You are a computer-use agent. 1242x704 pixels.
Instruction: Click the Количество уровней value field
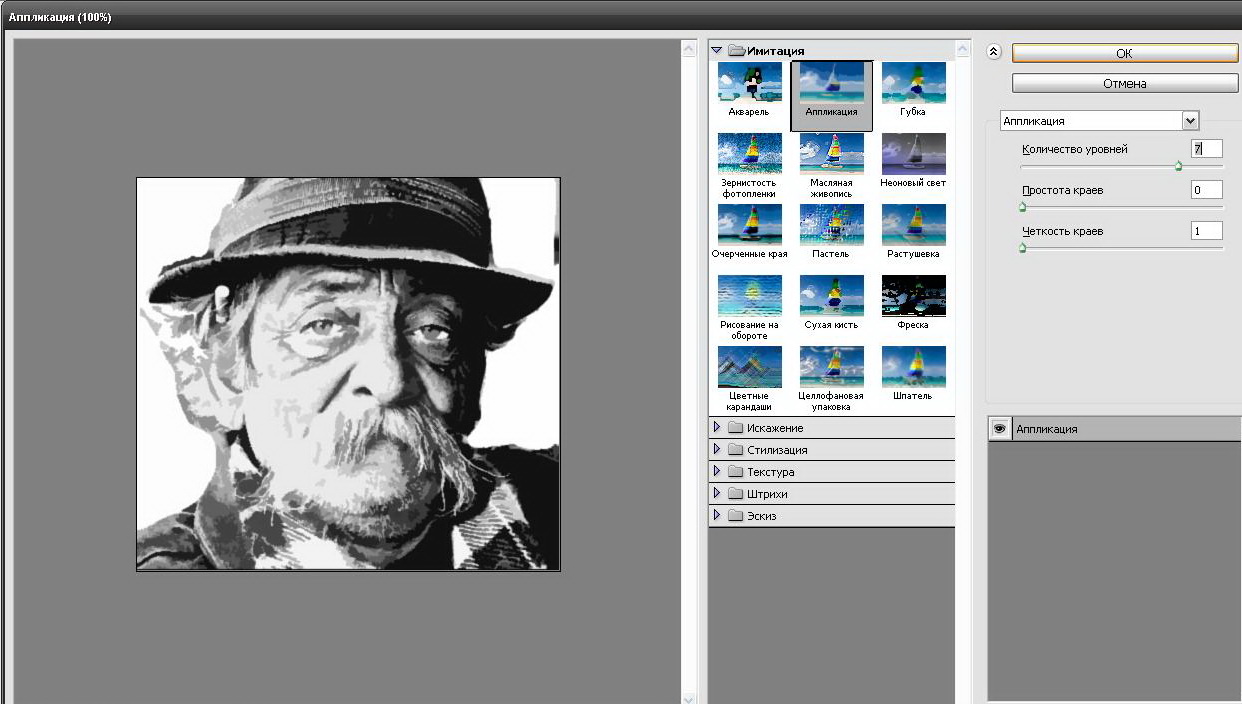[1207, 149]
